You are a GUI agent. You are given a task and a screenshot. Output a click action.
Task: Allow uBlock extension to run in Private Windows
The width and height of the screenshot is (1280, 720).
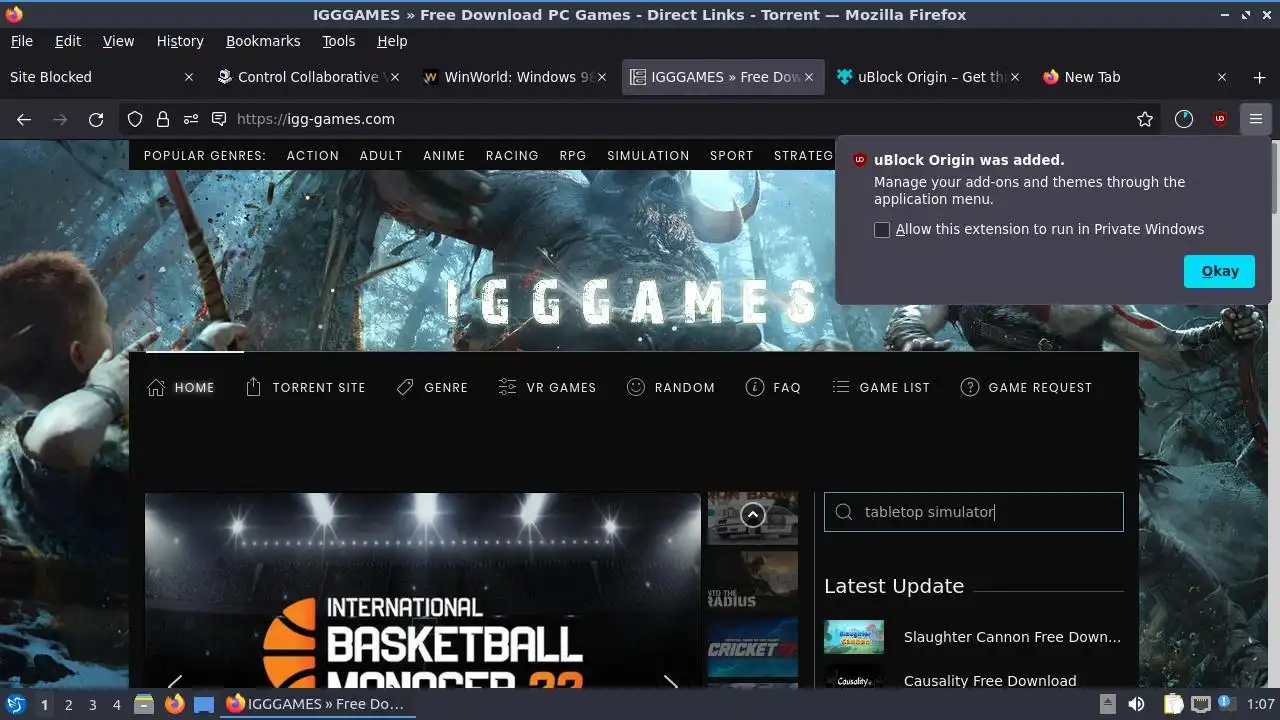click(882, 230)
